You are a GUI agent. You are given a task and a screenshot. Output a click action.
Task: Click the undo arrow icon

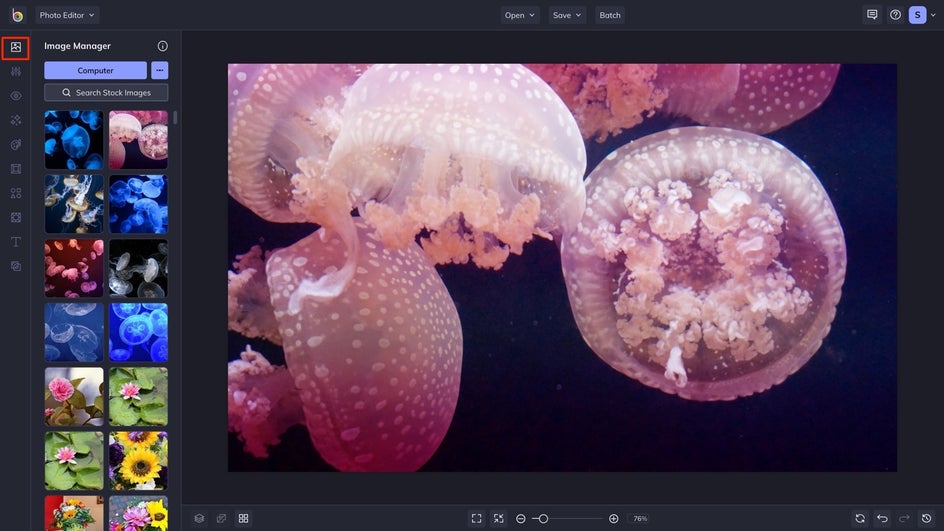pos(882,518)
